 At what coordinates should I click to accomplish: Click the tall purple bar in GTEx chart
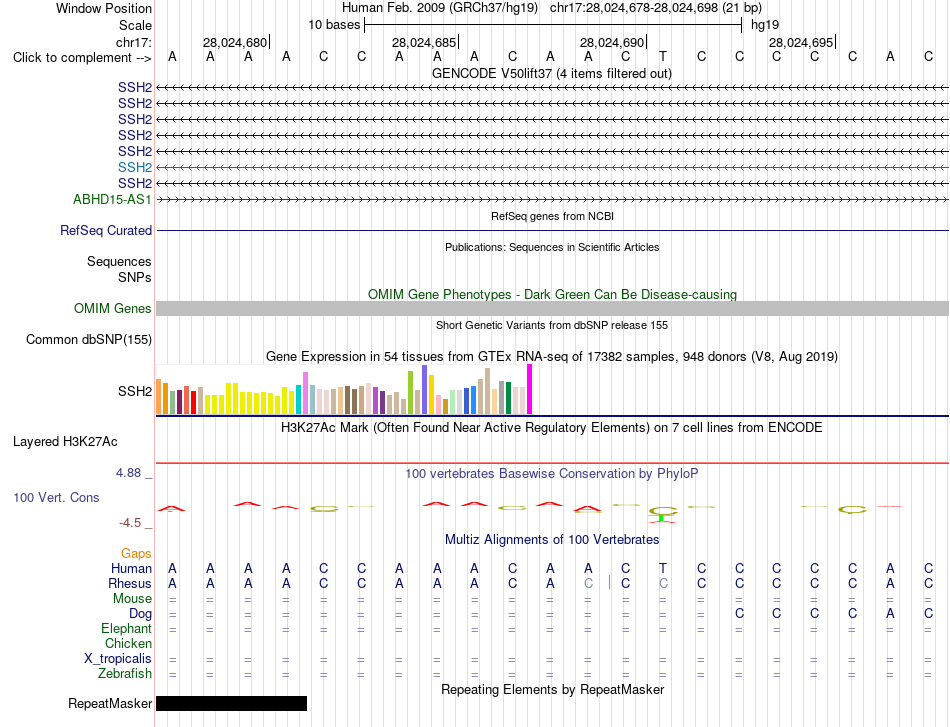[x=425, y=390]
